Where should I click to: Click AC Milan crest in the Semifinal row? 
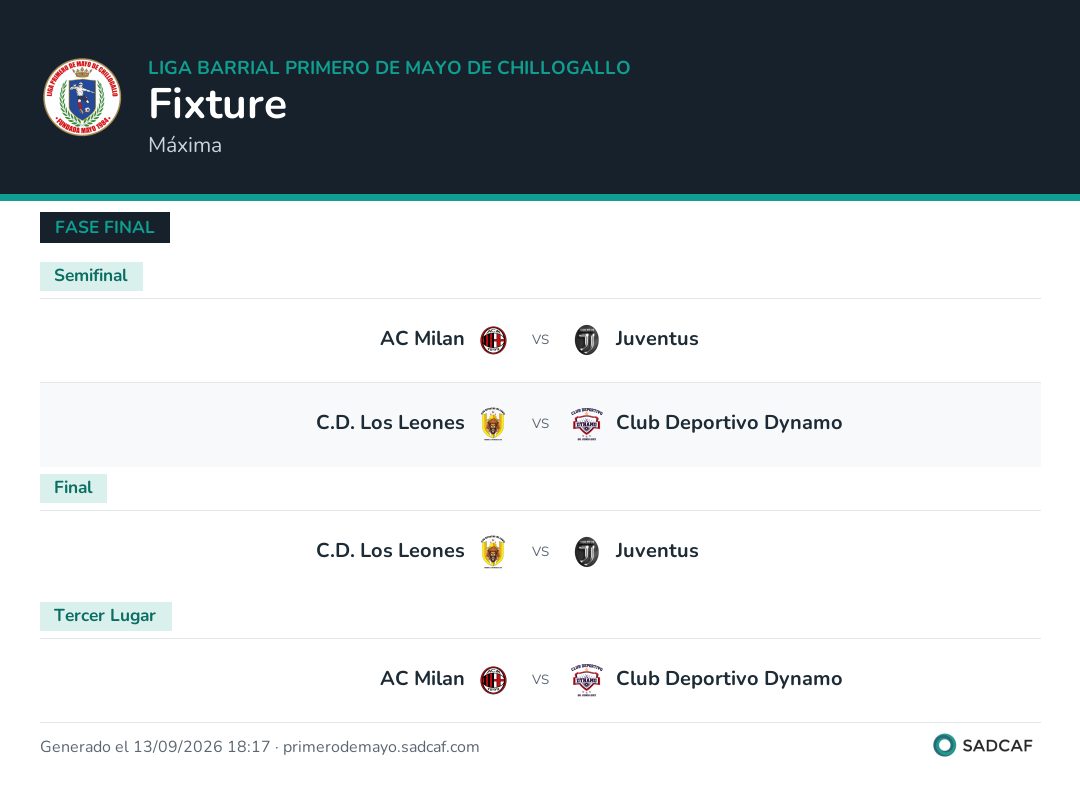(493, 339)
